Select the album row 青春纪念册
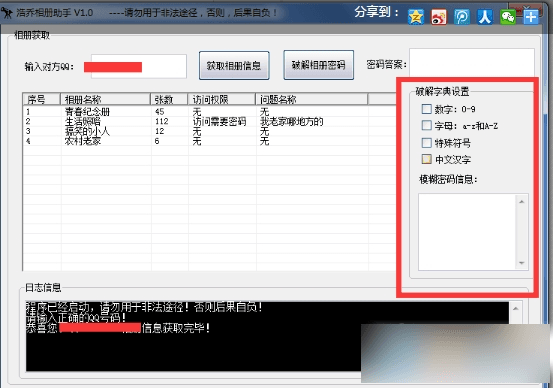The height and width of the screenshot is (388, 553). (209, 112)
